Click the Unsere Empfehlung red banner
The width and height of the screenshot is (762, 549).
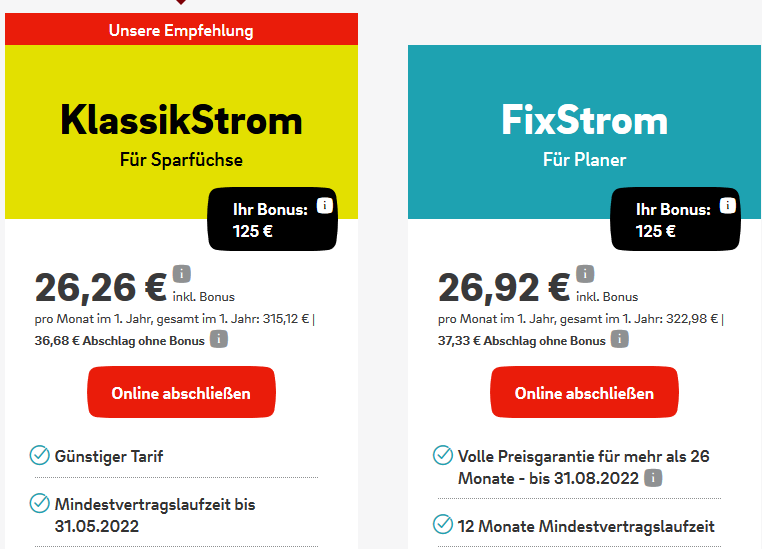[x=181, y=29]
